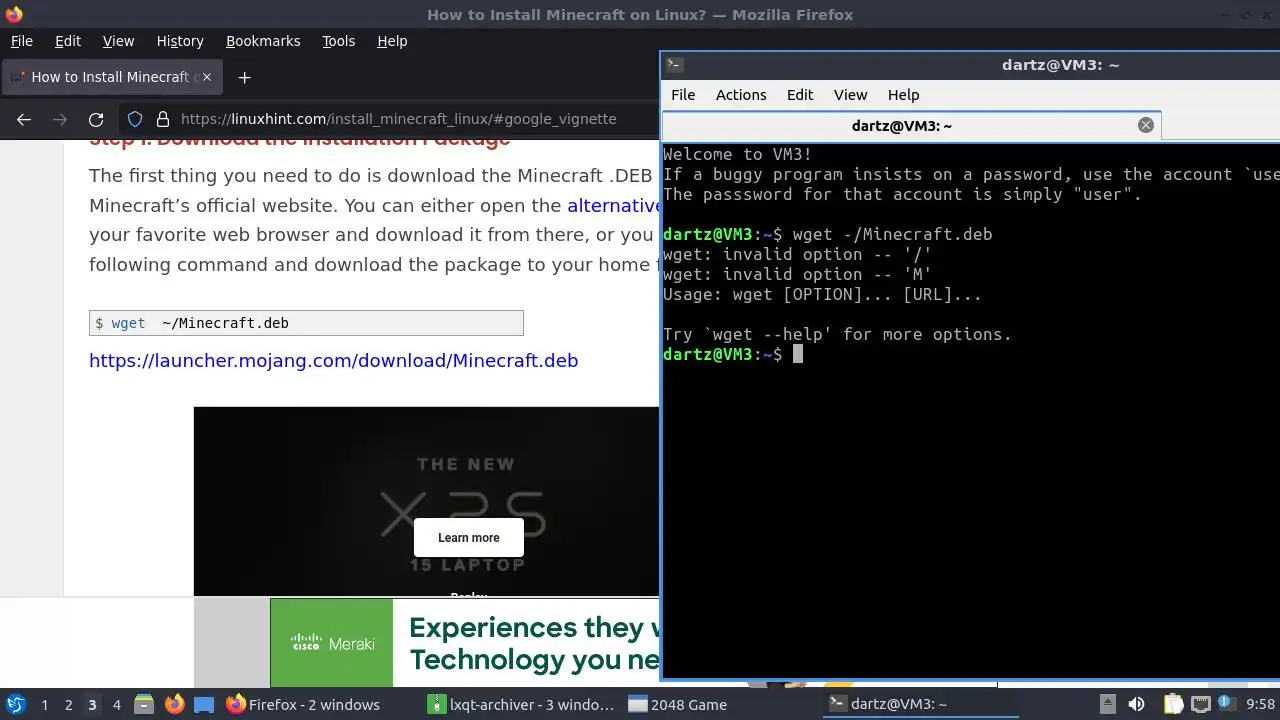Open the terminal Help menu
This screenshot has height=720, width=1280.
[x=903, y=95]
